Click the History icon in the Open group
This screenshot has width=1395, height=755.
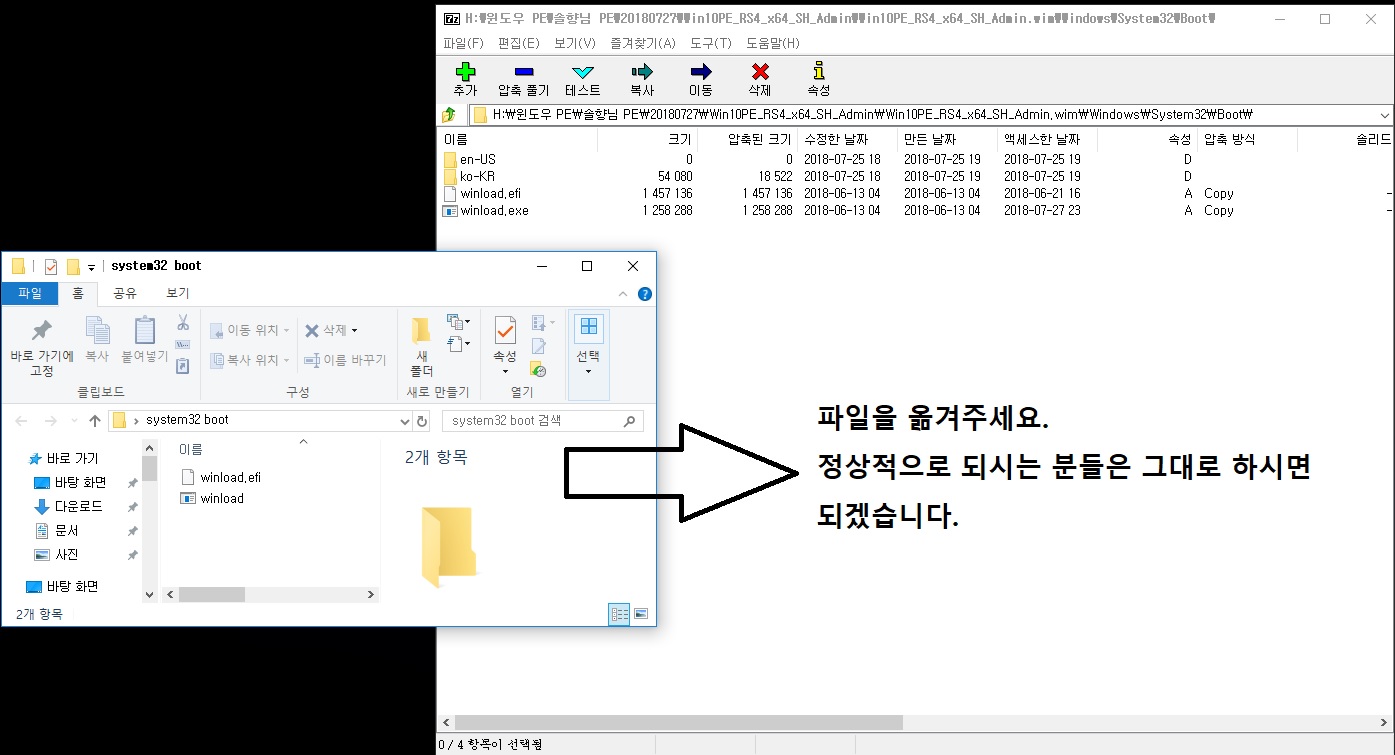(x=539, y=369)
